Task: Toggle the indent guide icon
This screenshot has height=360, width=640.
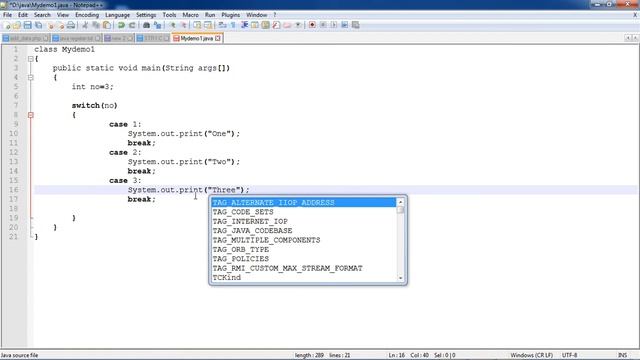Action: pos(244,25)
